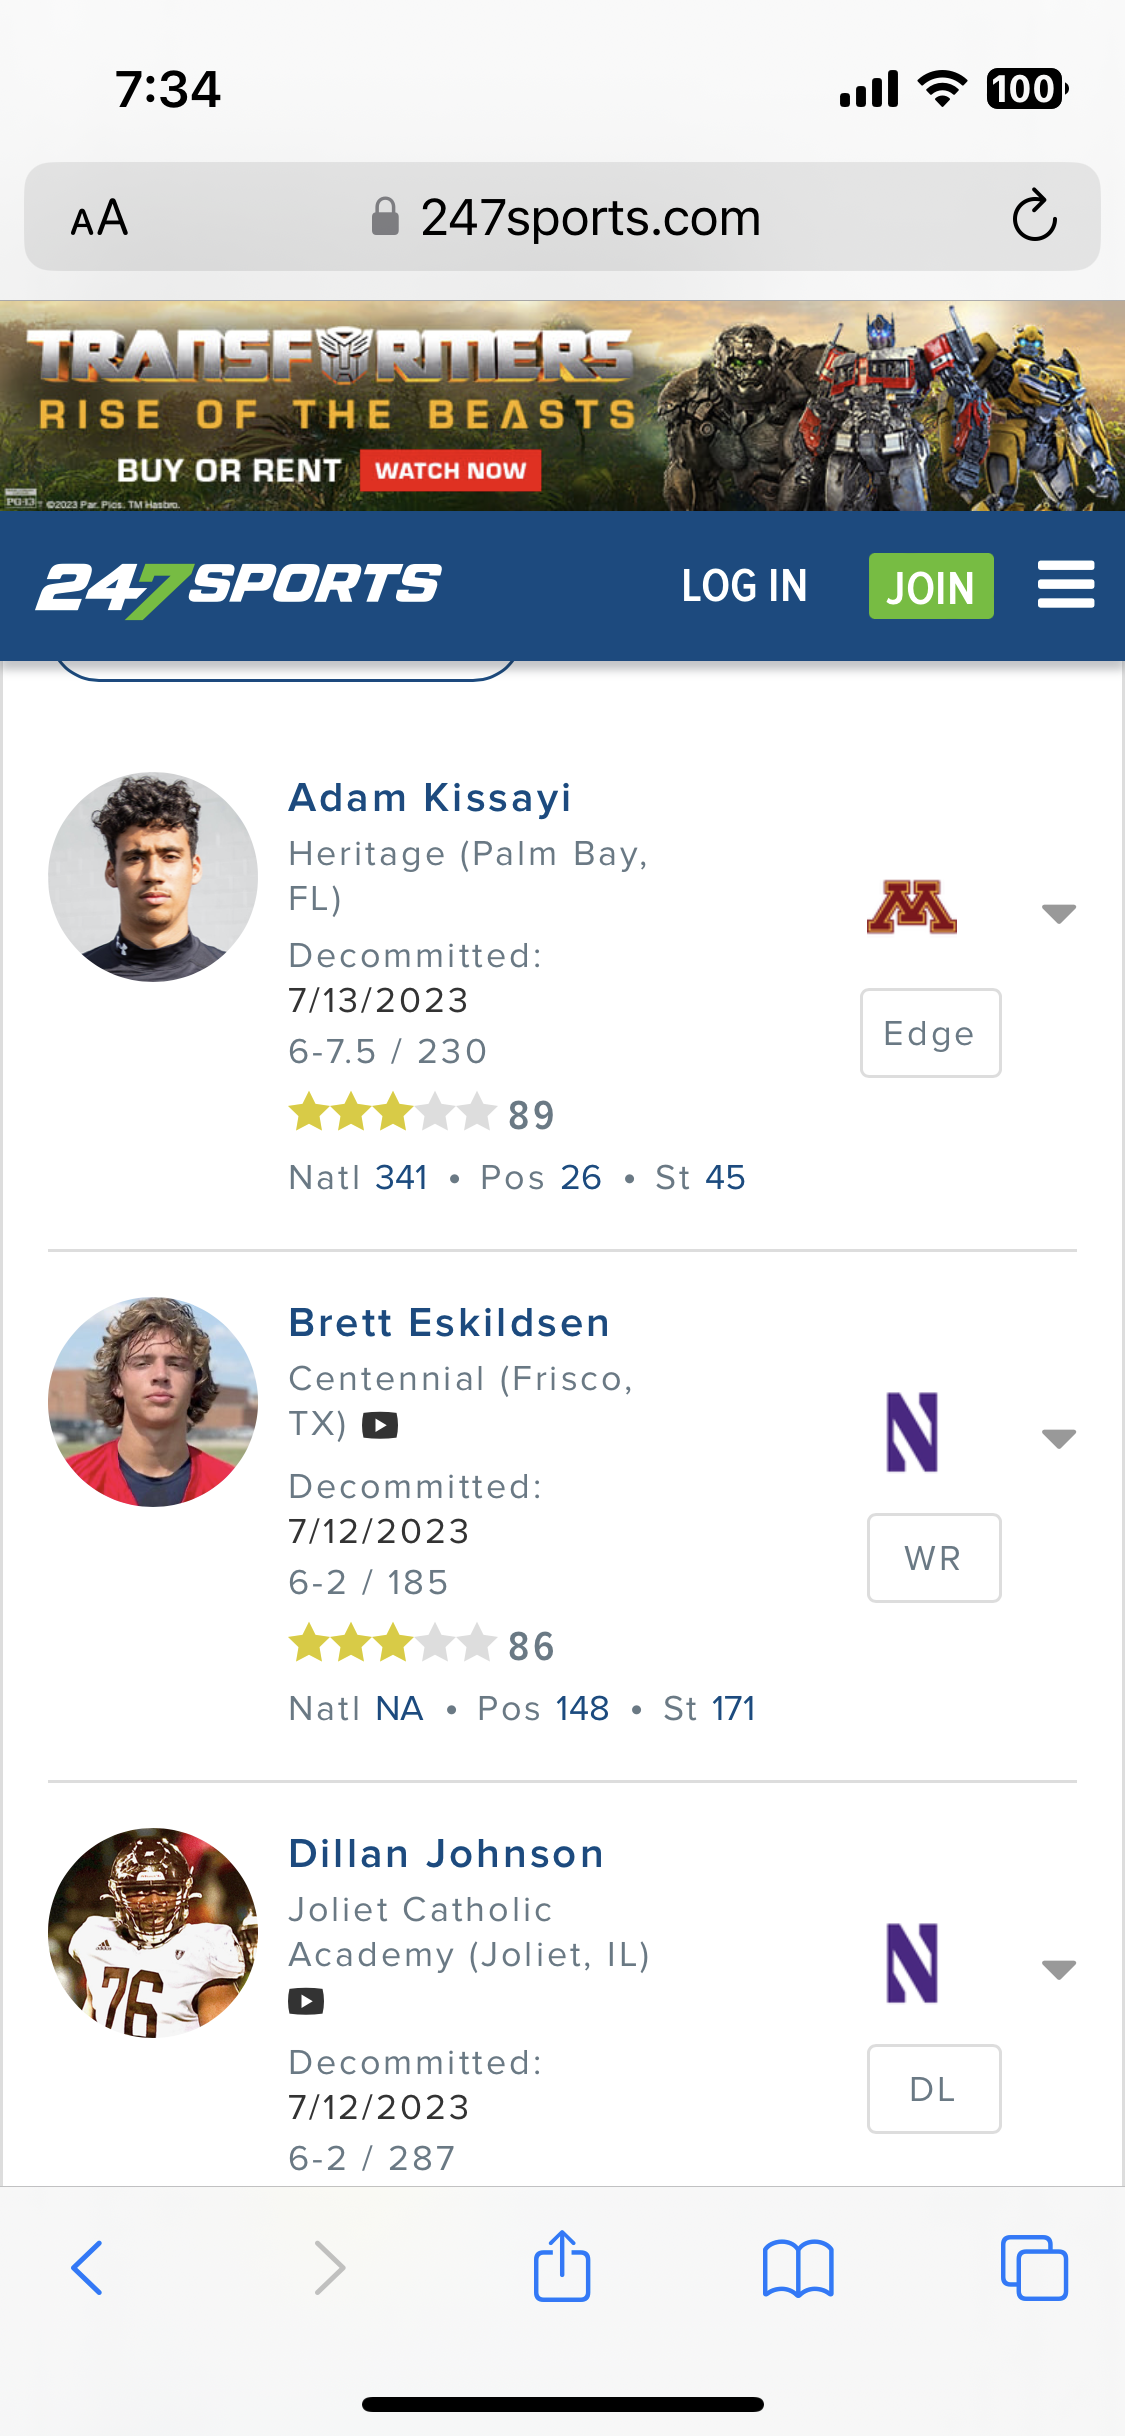Go back to previous page
The image size is (1125, 2436).
point(88,2268)
